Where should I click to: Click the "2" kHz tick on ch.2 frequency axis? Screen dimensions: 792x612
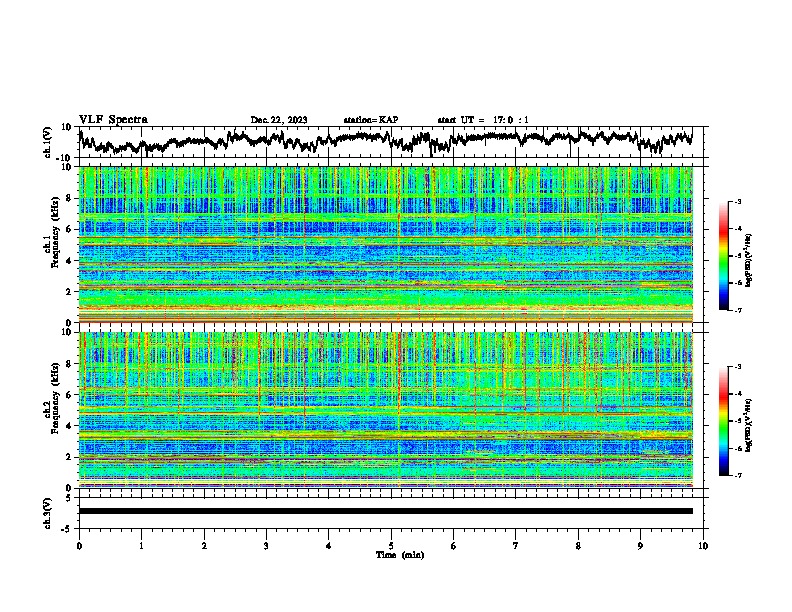coord(71,457)
